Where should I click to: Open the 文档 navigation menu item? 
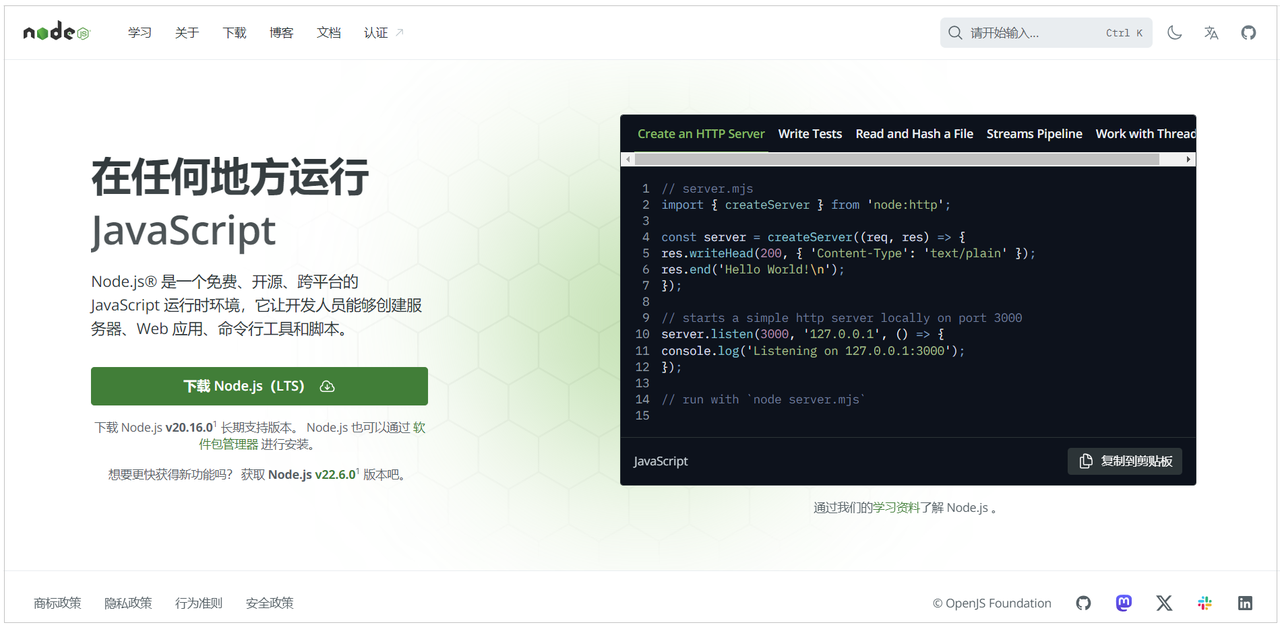(x=329, y=33)
